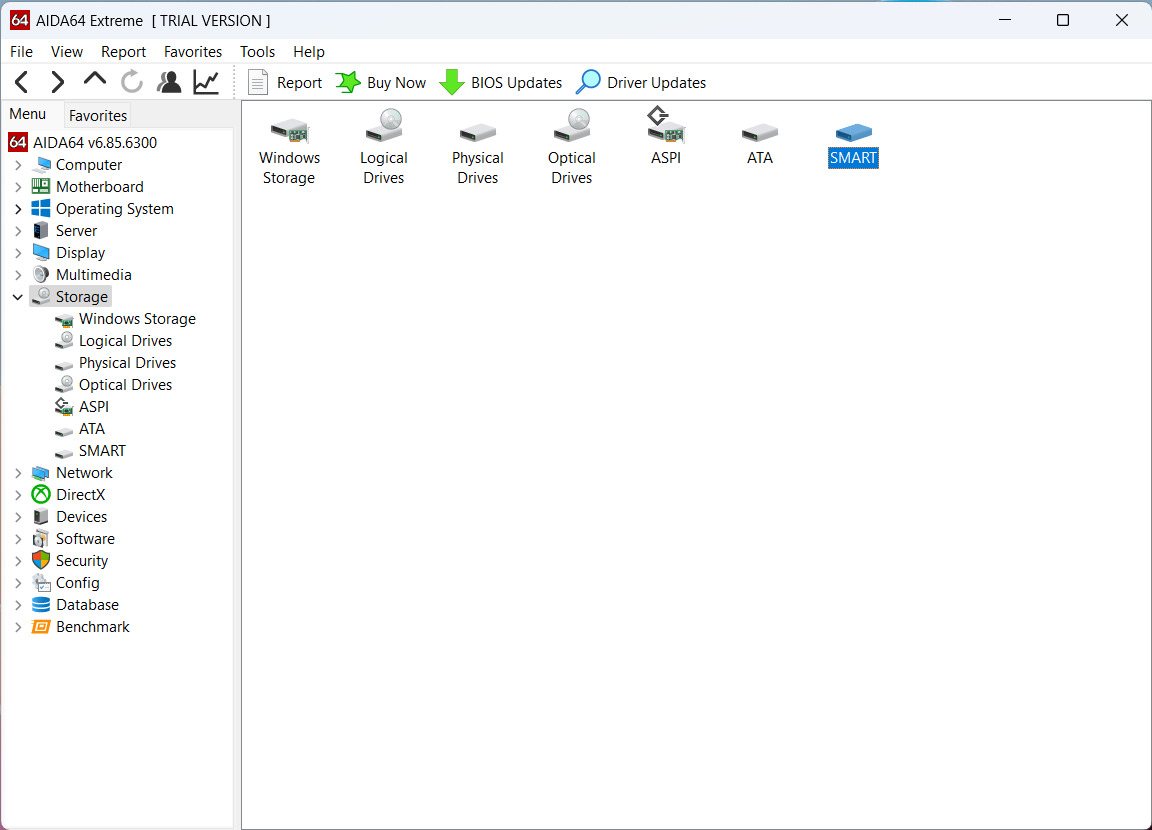The image size is (1152, 830).
Task: Open the Tools menu
Action: [257, 51]
